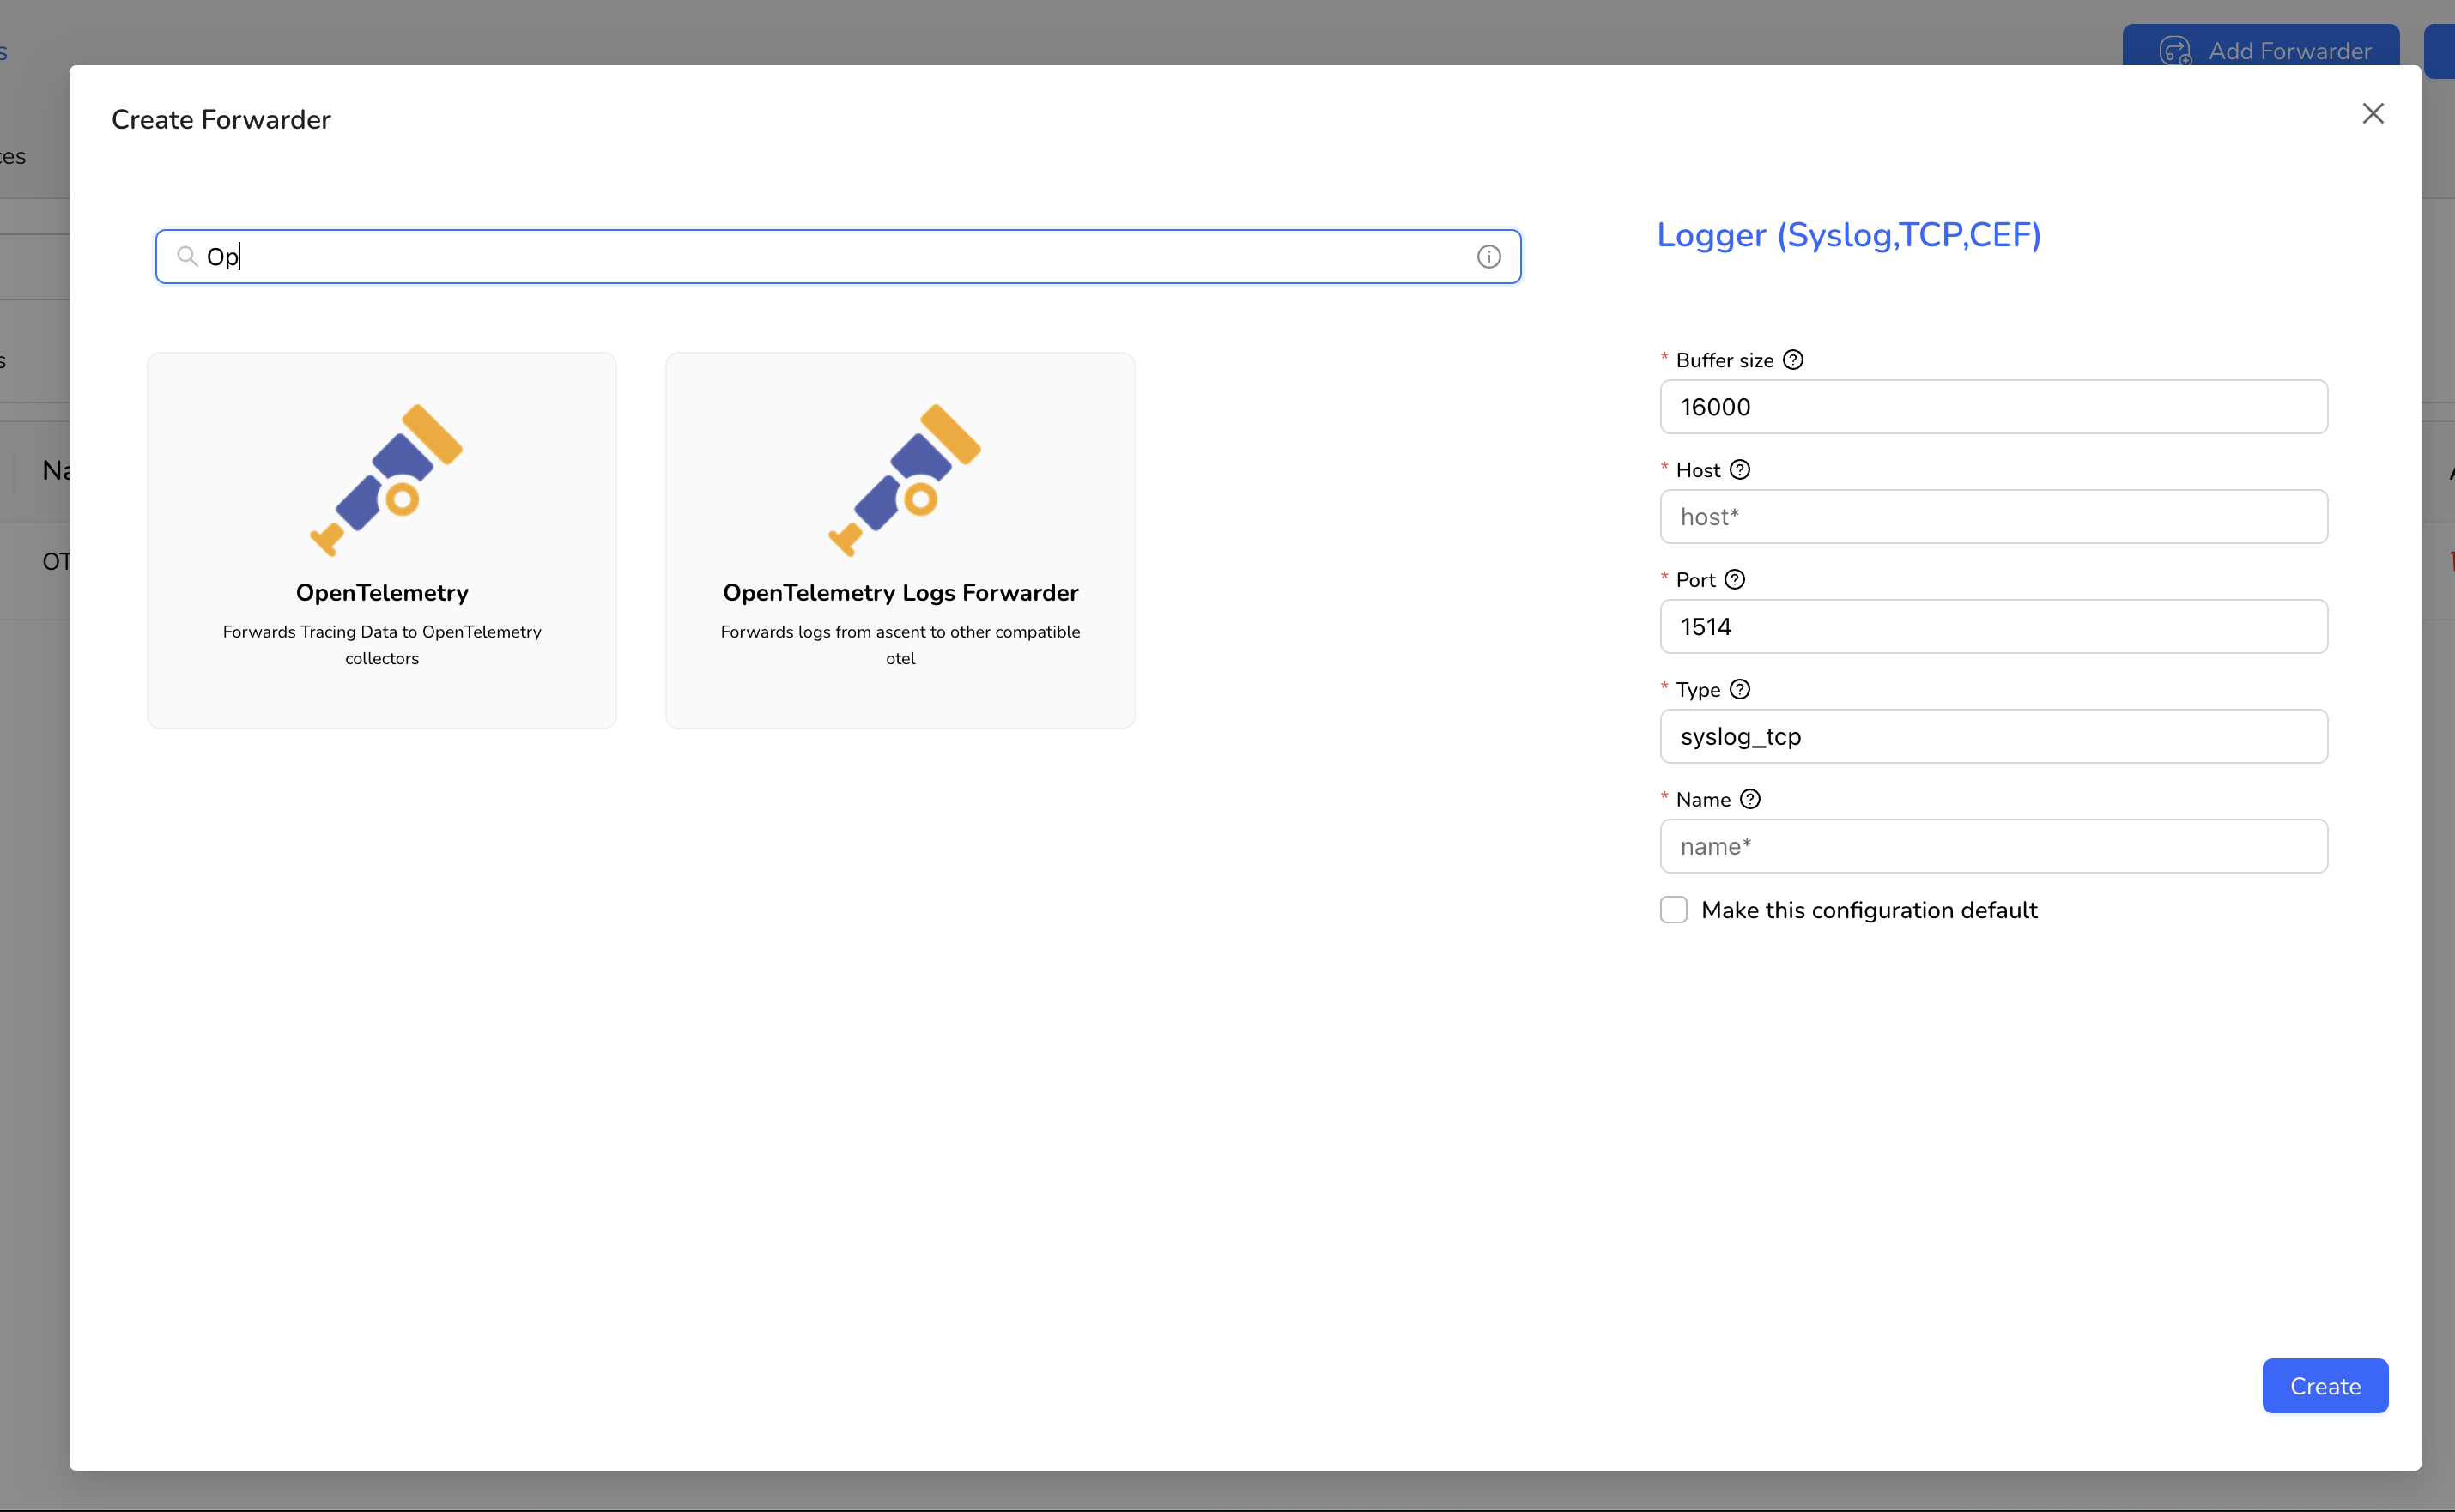Viewport: 2455px width, 1512px height.
Task: Click the Name input field
Action: point(1993,847)
